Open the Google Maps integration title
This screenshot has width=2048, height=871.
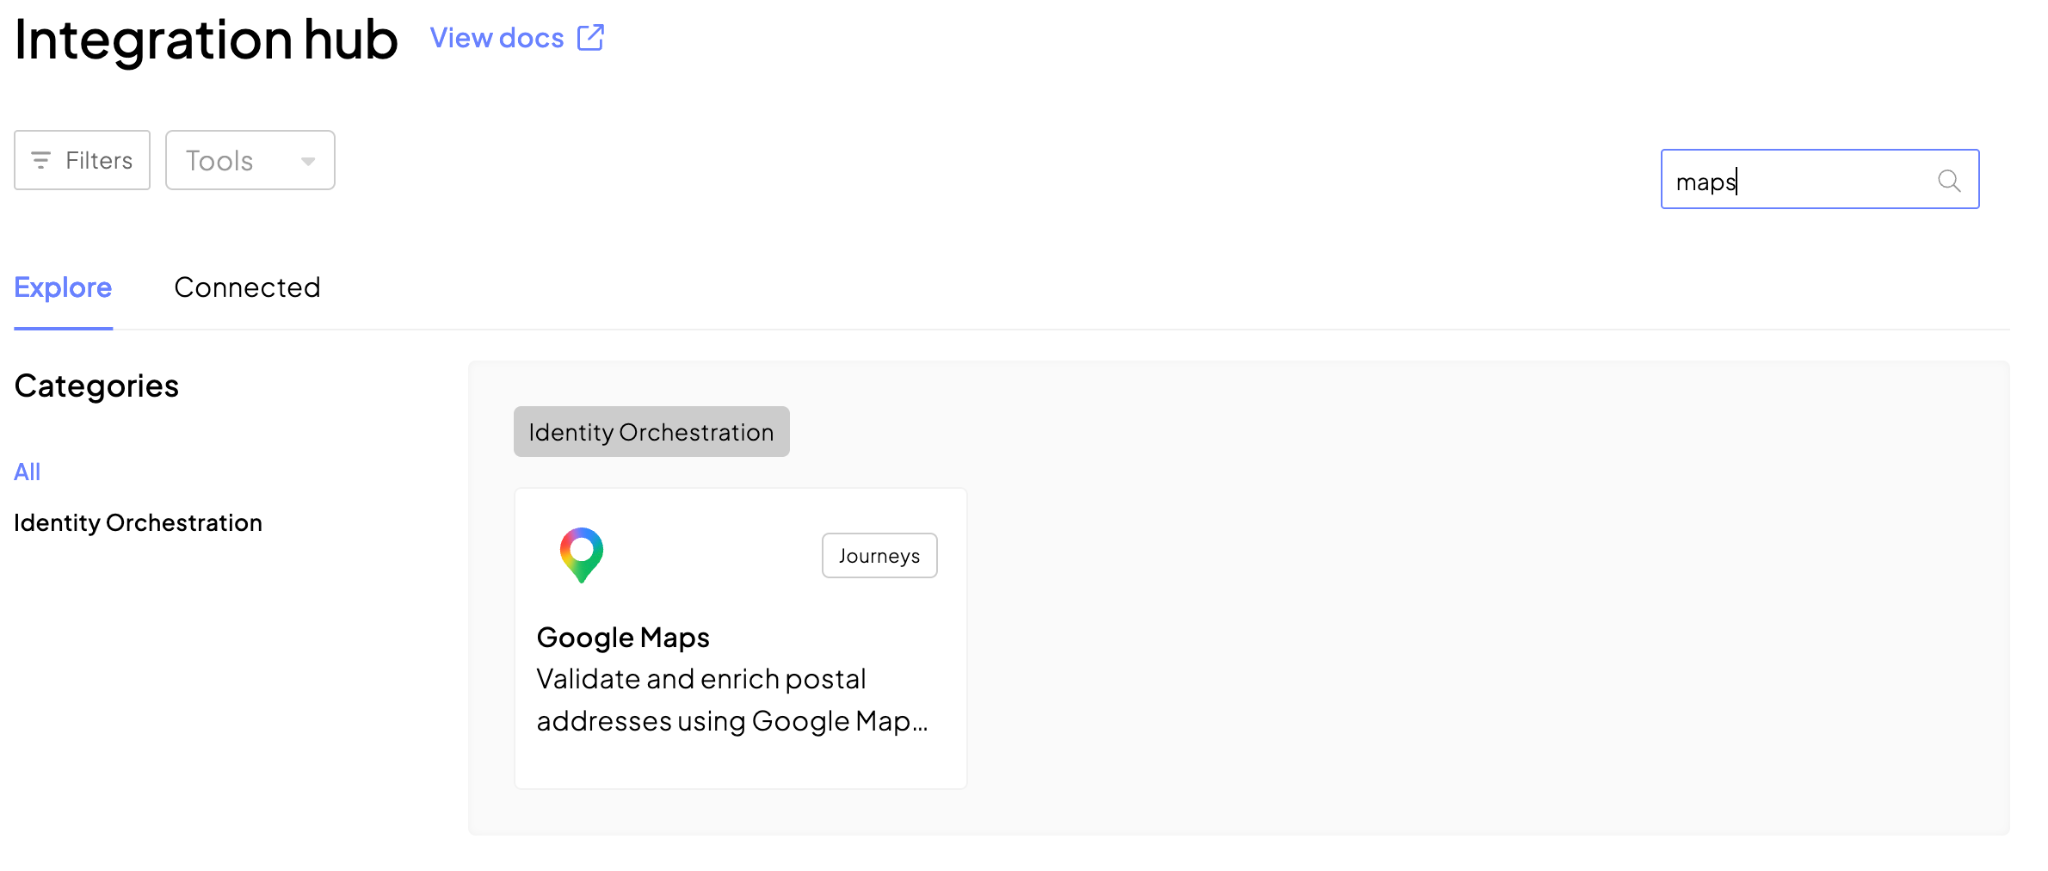[623, 637]
